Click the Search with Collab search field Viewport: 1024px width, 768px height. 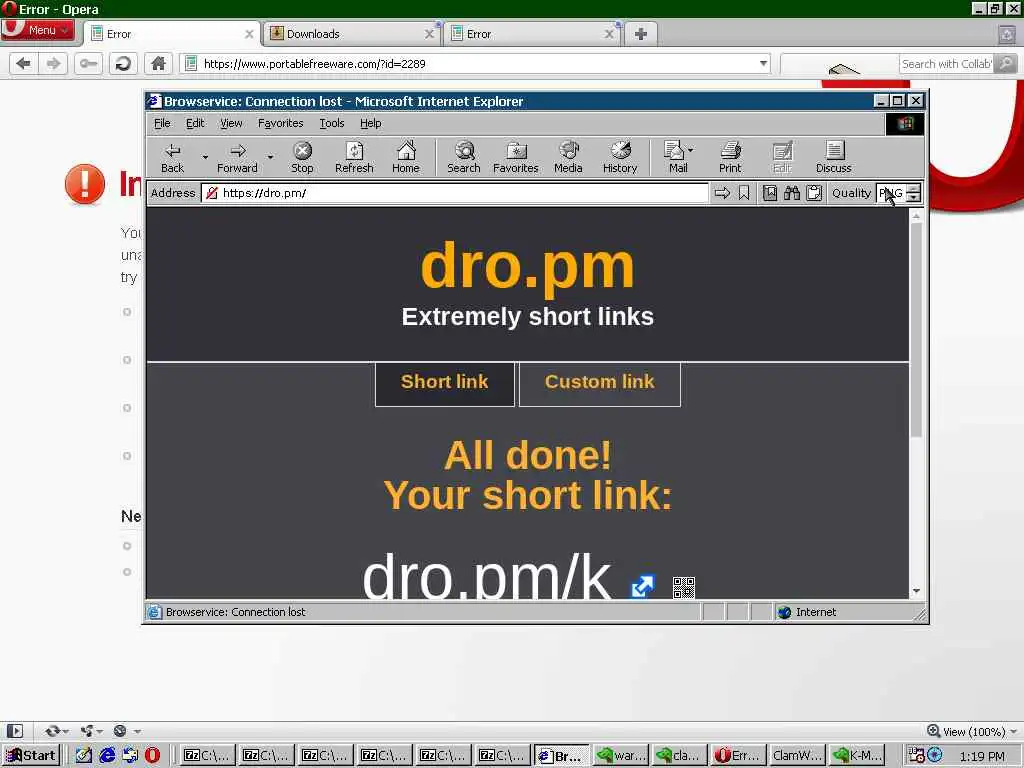(946, 63)
